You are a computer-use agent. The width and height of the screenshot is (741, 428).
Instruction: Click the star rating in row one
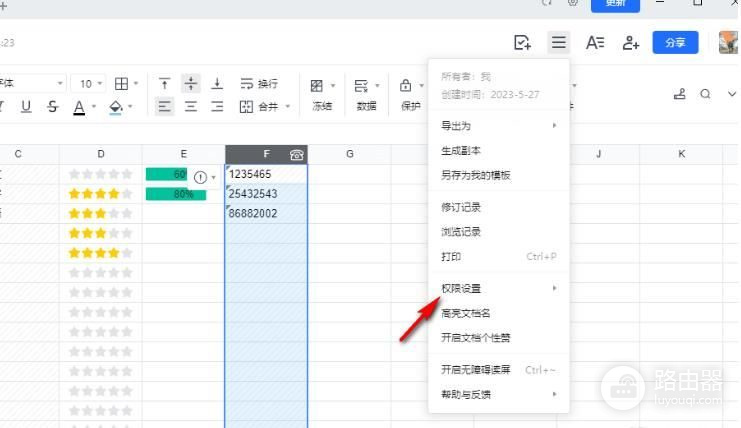(x=100, y=174)
